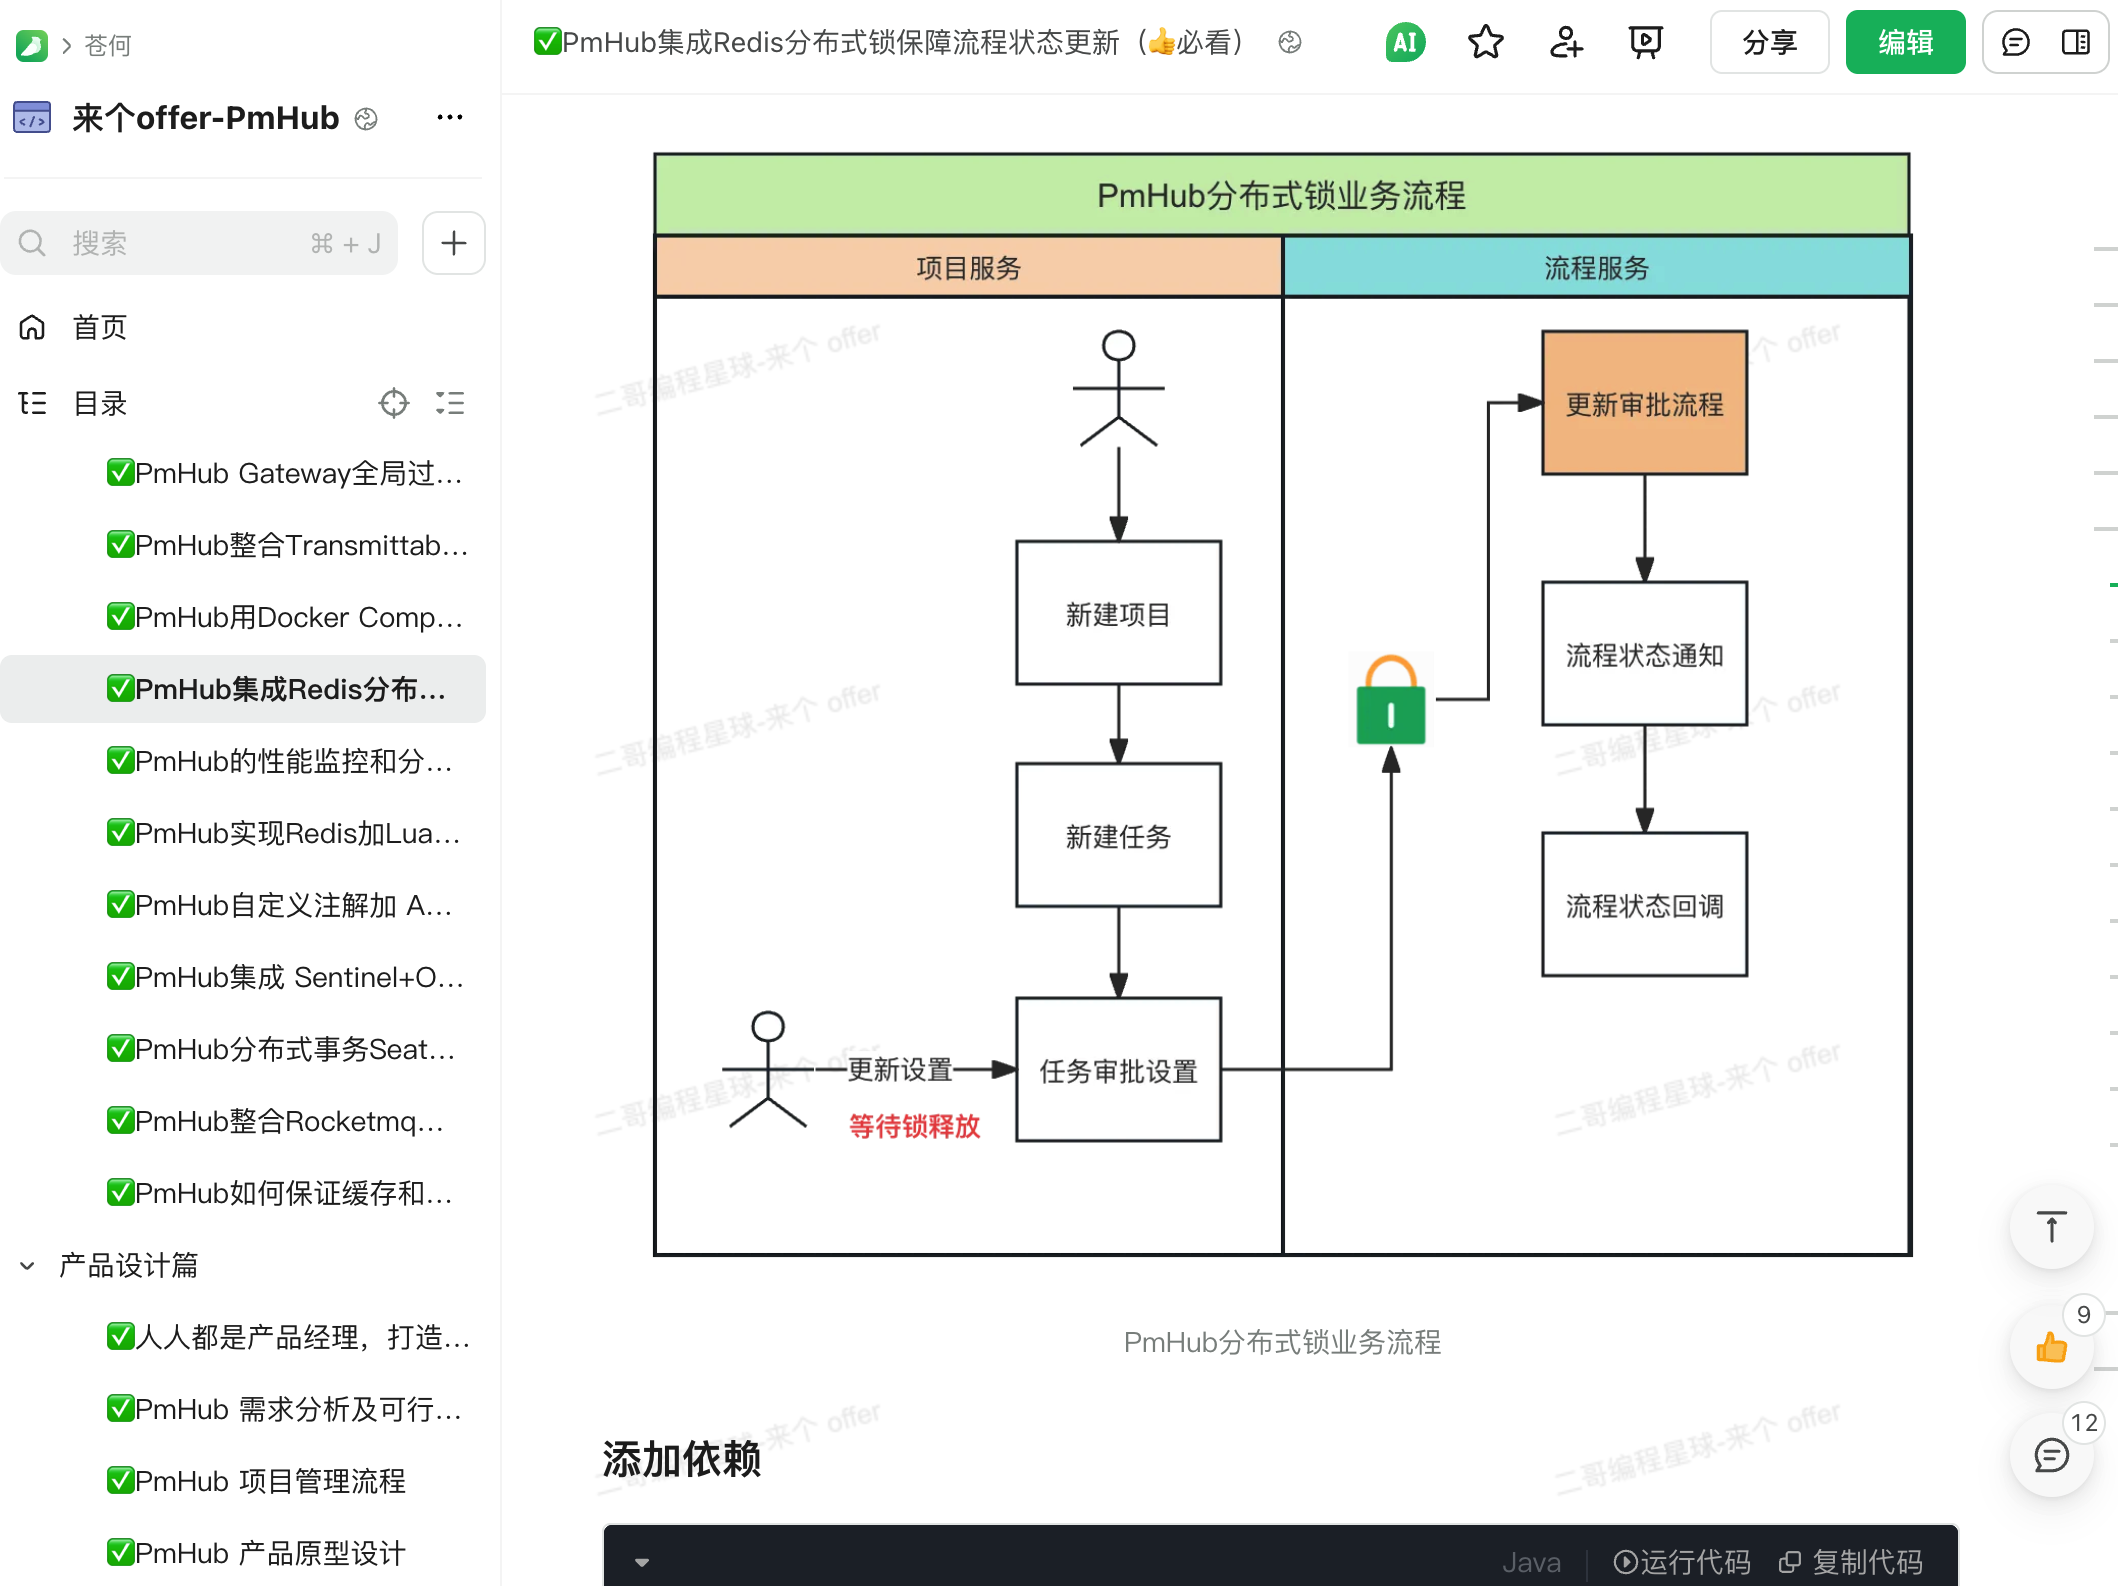Collapse the 产品设计篇 section
Image resolution: width=2118 pixels, height=1586 pixels.
click(x=26, y=1265)
